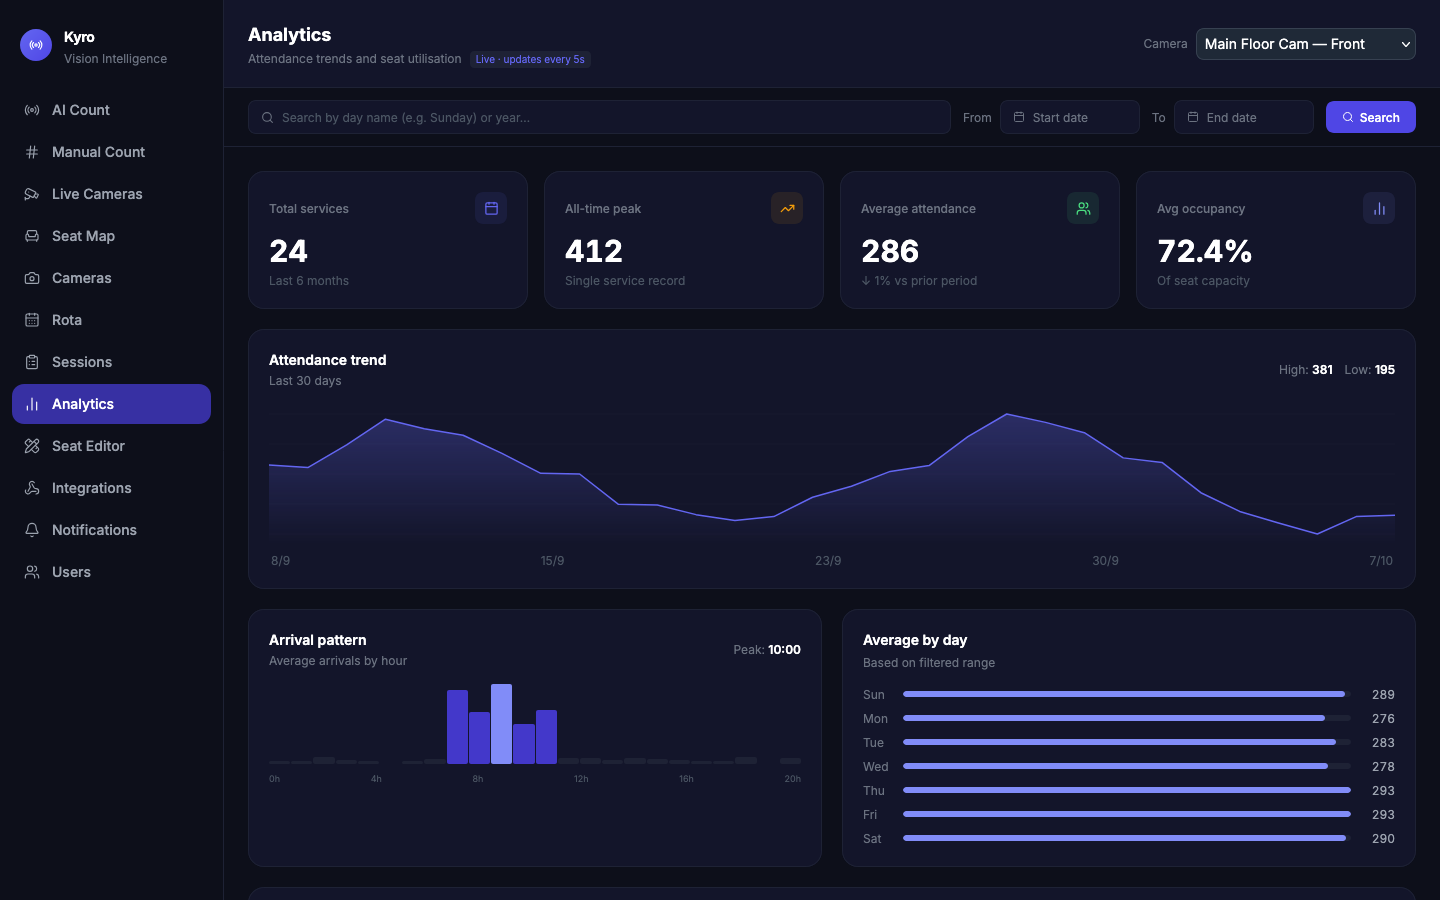Click the Manual Count hash icon
Screen dimensions: 1440x900
pyautogui.click(x=32, y=152)
